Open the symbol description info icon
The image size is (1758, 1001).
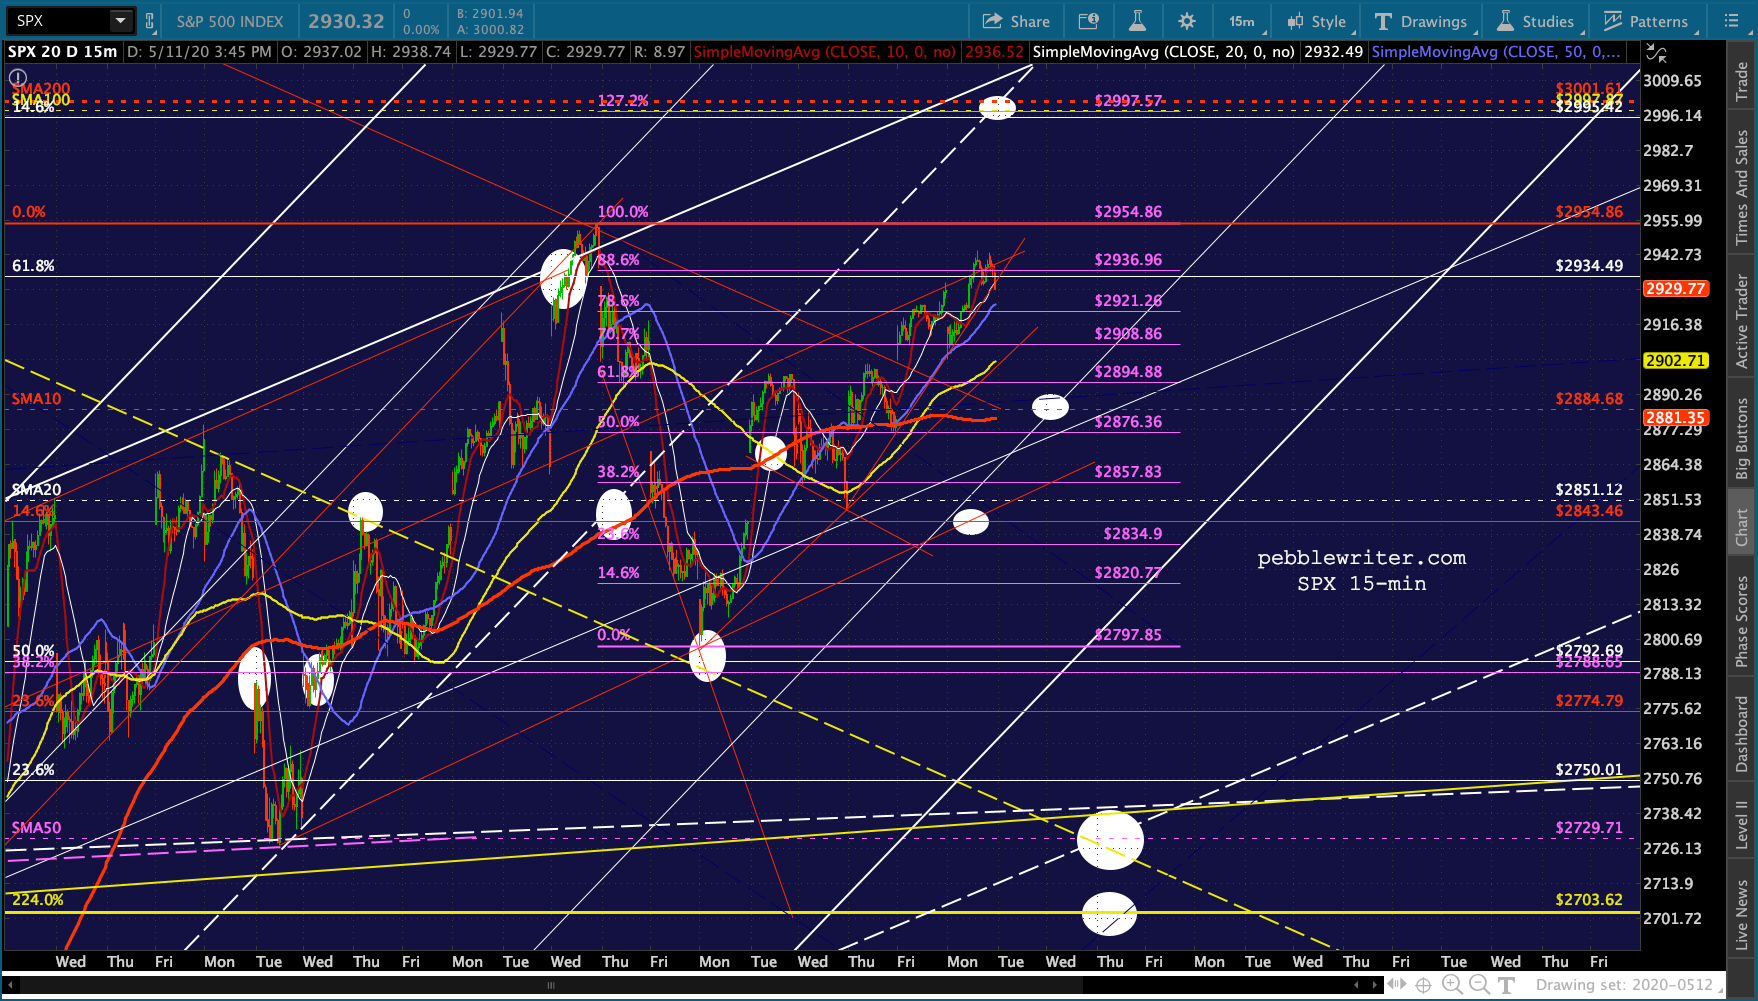click(1088, 21)
